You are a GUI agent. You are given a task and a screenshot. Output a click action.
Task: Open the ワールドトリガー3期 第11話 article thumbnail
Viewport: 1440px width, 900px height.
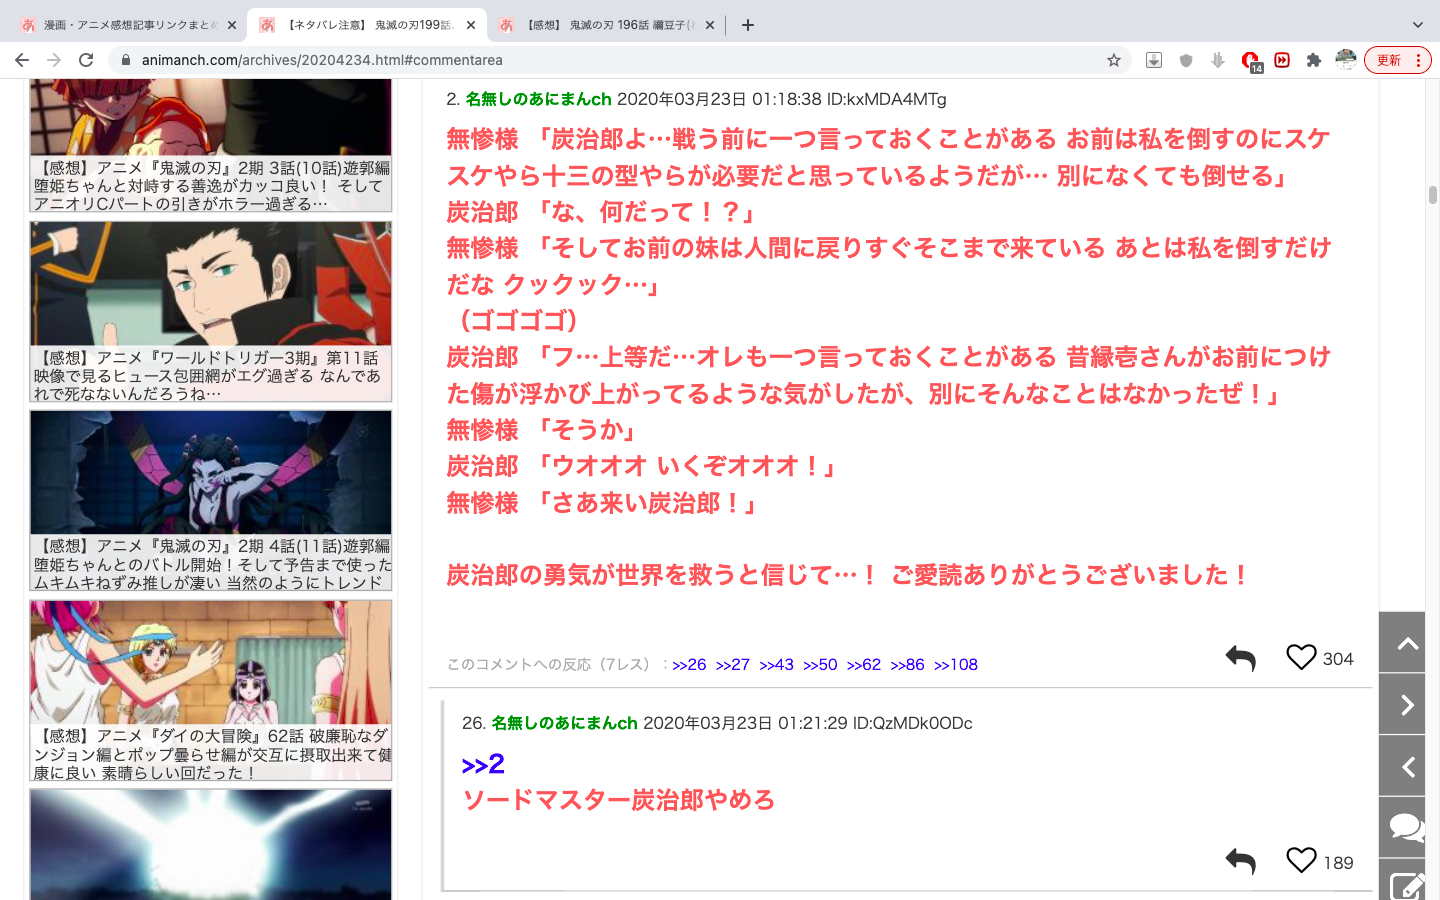click(x=210, y=285)
